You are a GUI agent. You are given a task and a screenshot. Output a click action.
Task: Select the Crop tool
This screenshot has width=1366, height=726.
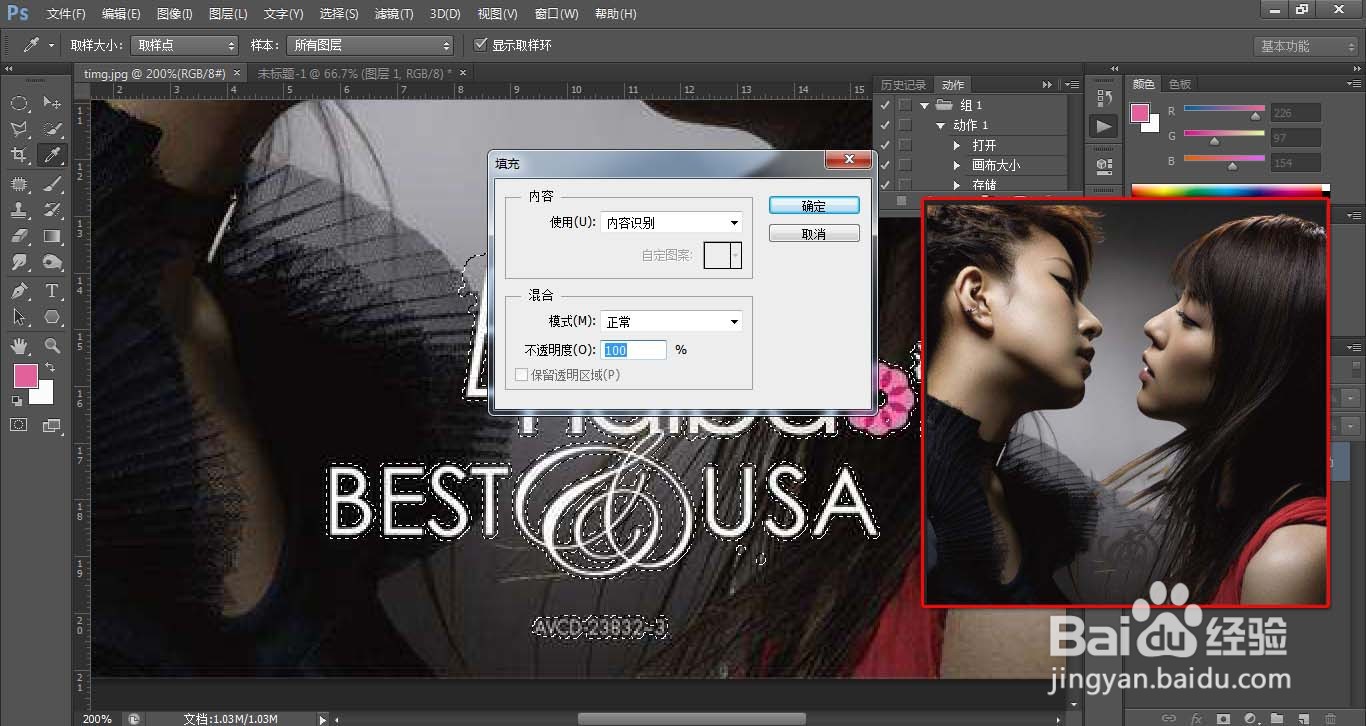pos(19,155)
